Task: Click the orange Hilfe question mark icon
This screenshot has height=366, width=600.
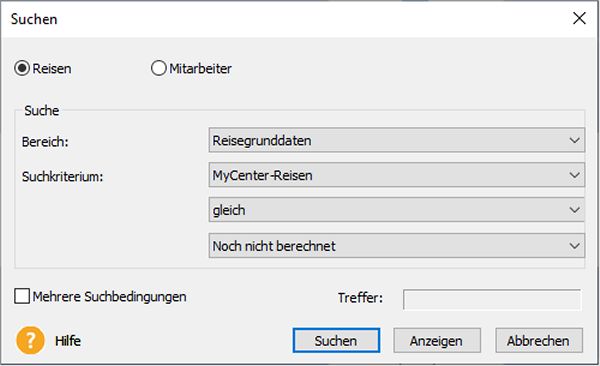Action: click(30, 340)
